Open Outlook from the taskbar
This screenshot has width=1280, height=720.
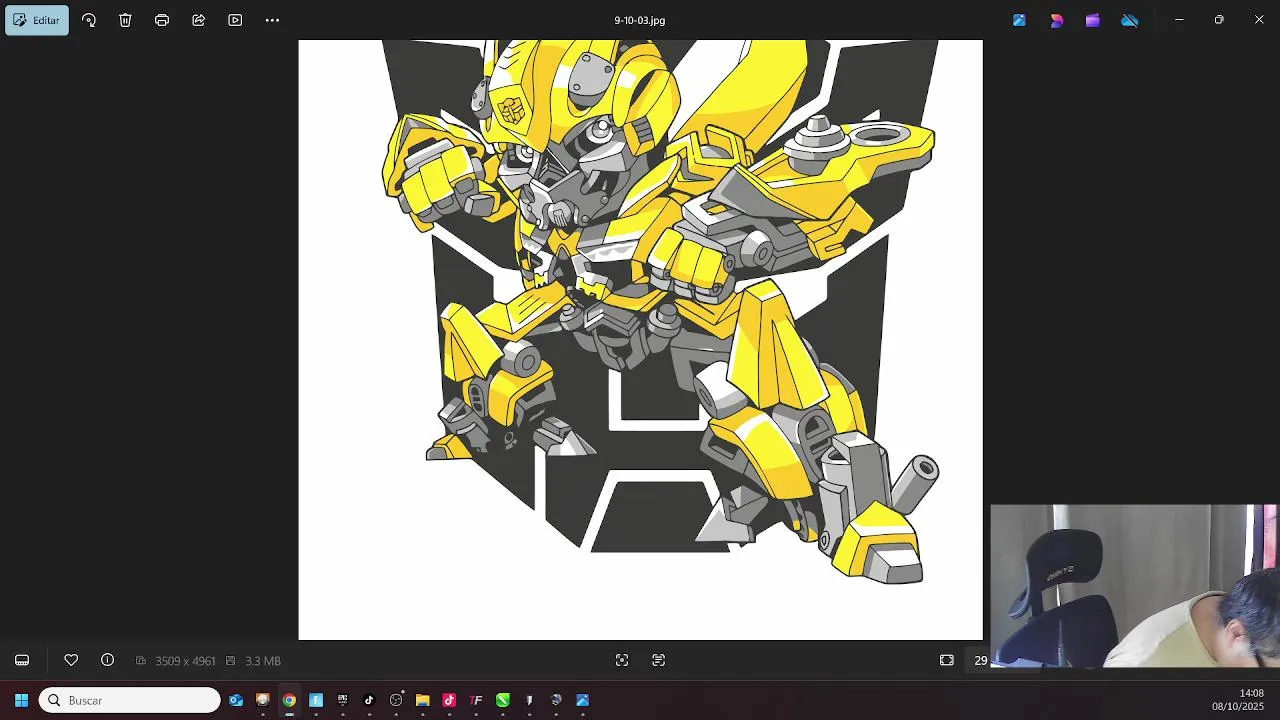click(x=236, y=700)
